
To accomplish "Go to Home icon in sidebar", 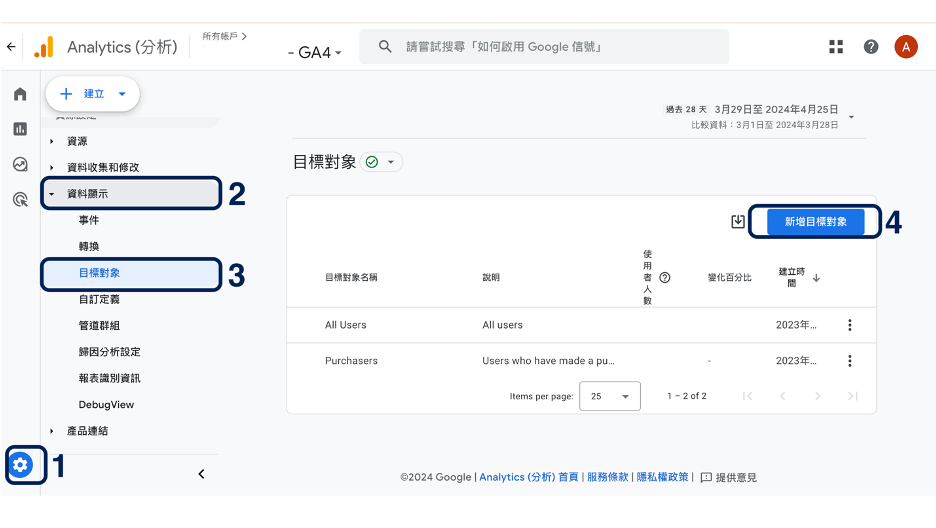I will 20,94.
